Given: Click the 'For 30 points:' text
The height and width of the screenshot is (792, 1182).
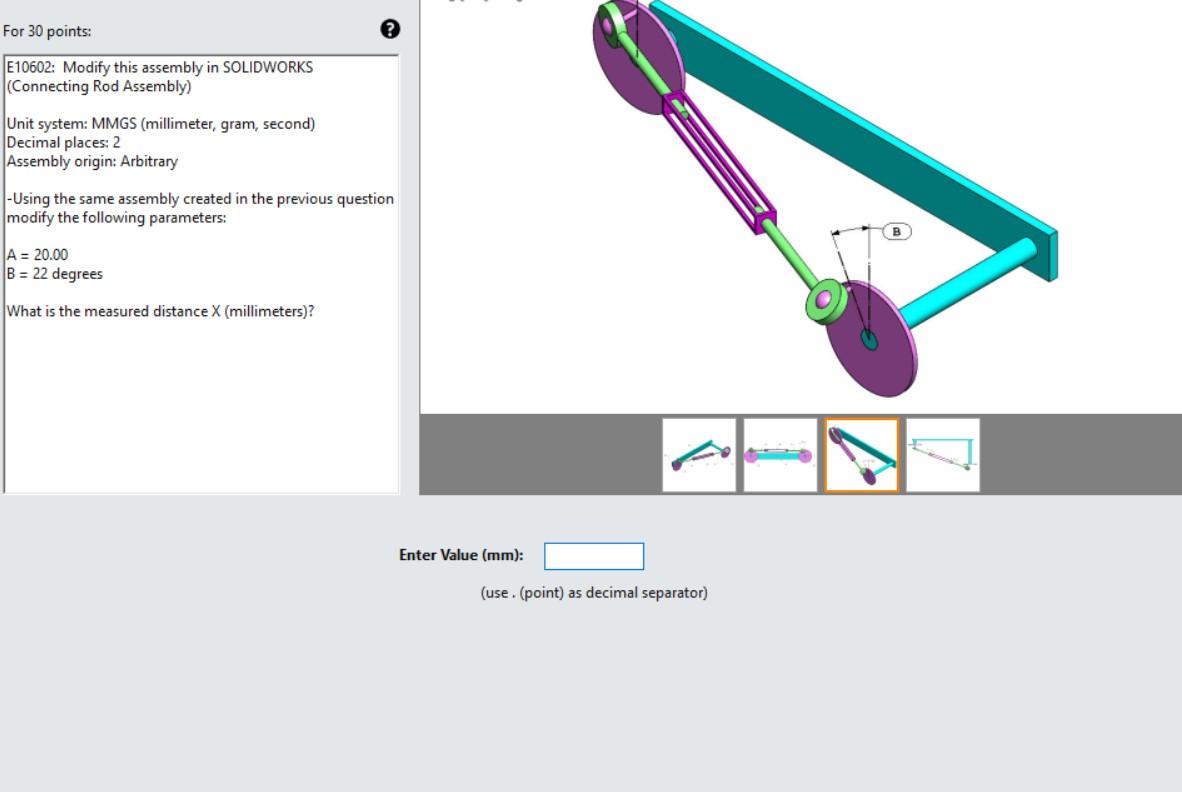Looking at the screenshot, I should 47,31.
